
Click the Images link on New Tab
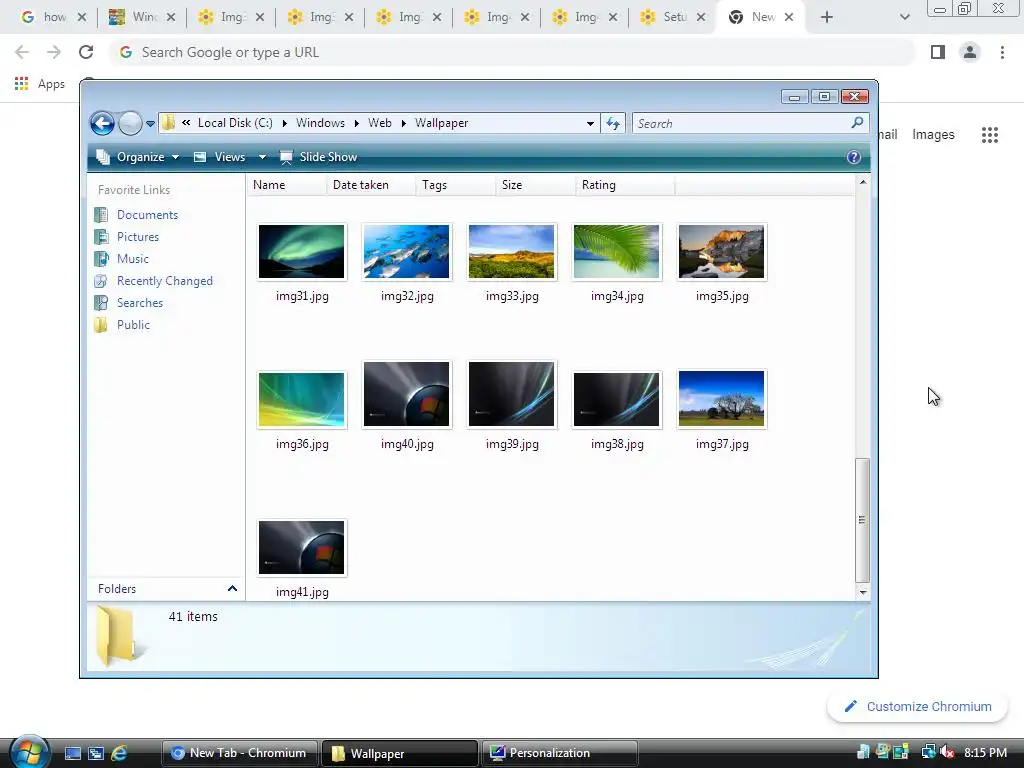point(933,135)
